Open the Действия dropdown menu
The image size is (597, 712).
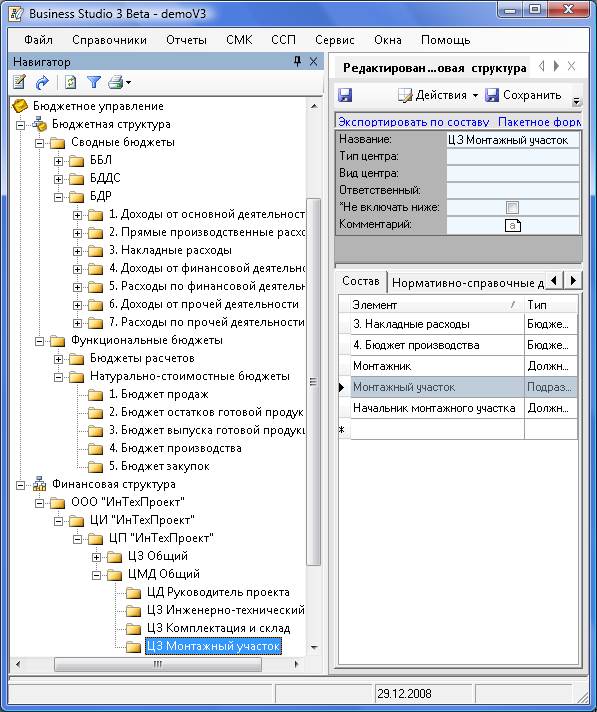(438, 95)
